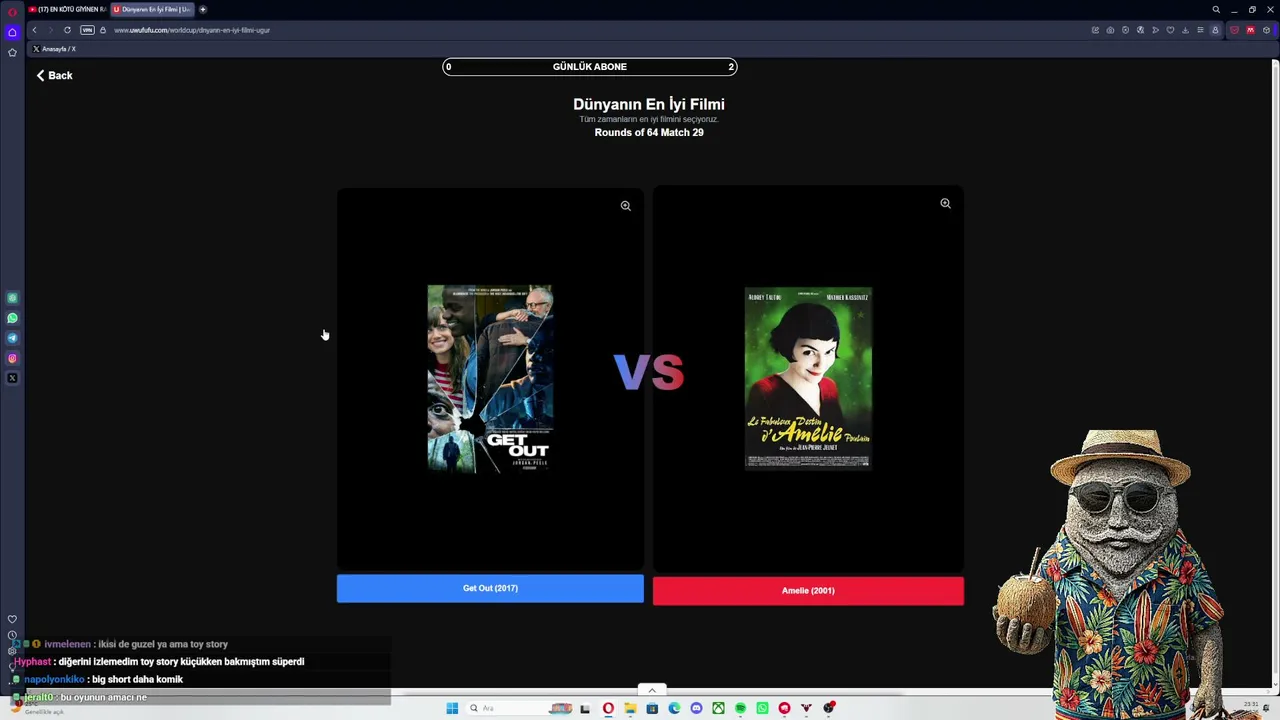This screenshot has height=720, width=1280.
Task: Vote for Get Out (2017)
Action: click(490, 588)
